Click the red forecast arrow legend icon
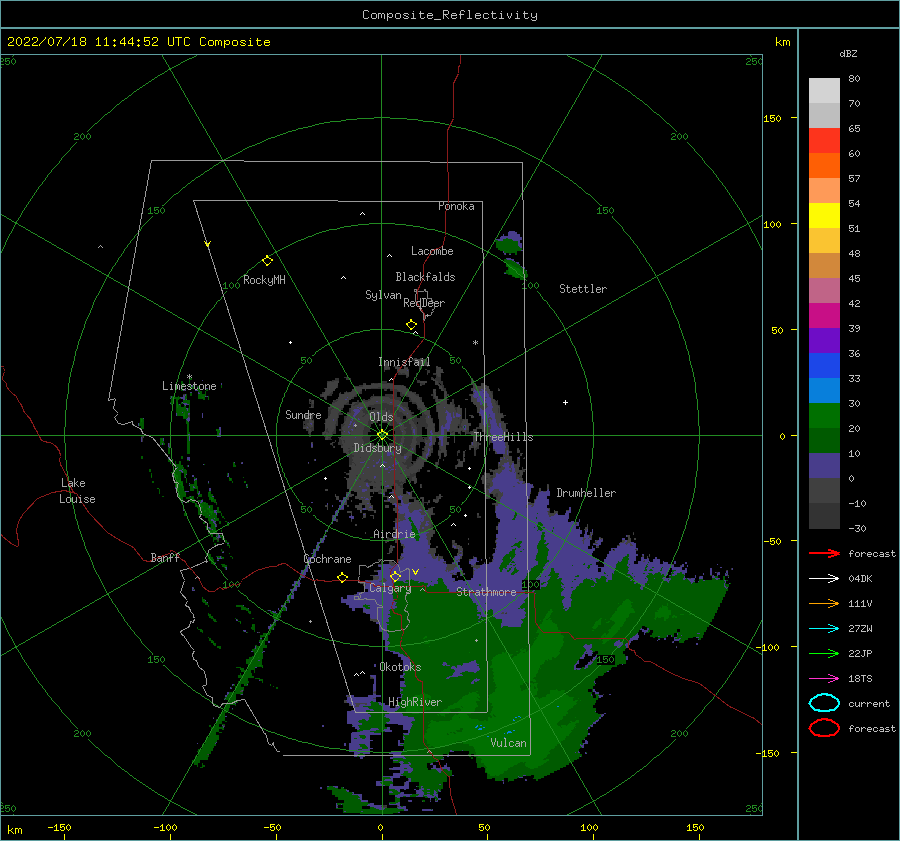Viewport: 900px width, 841px height. click(x=824, y=553)
